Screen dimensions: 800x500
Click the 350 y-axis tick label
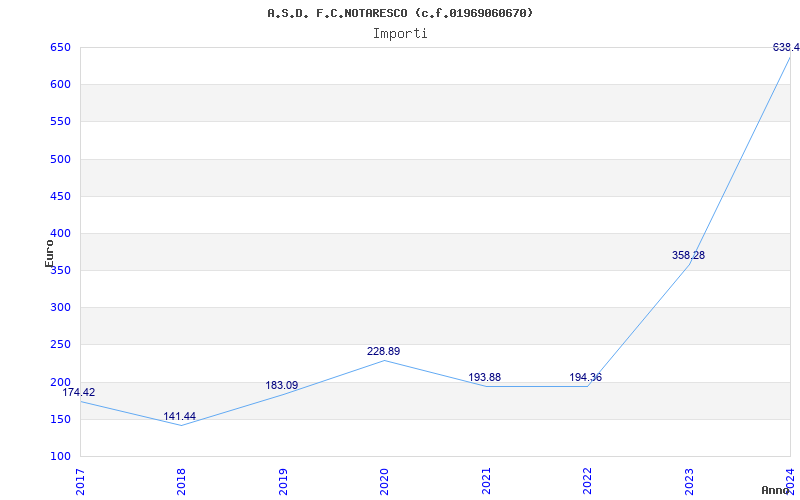59,271
